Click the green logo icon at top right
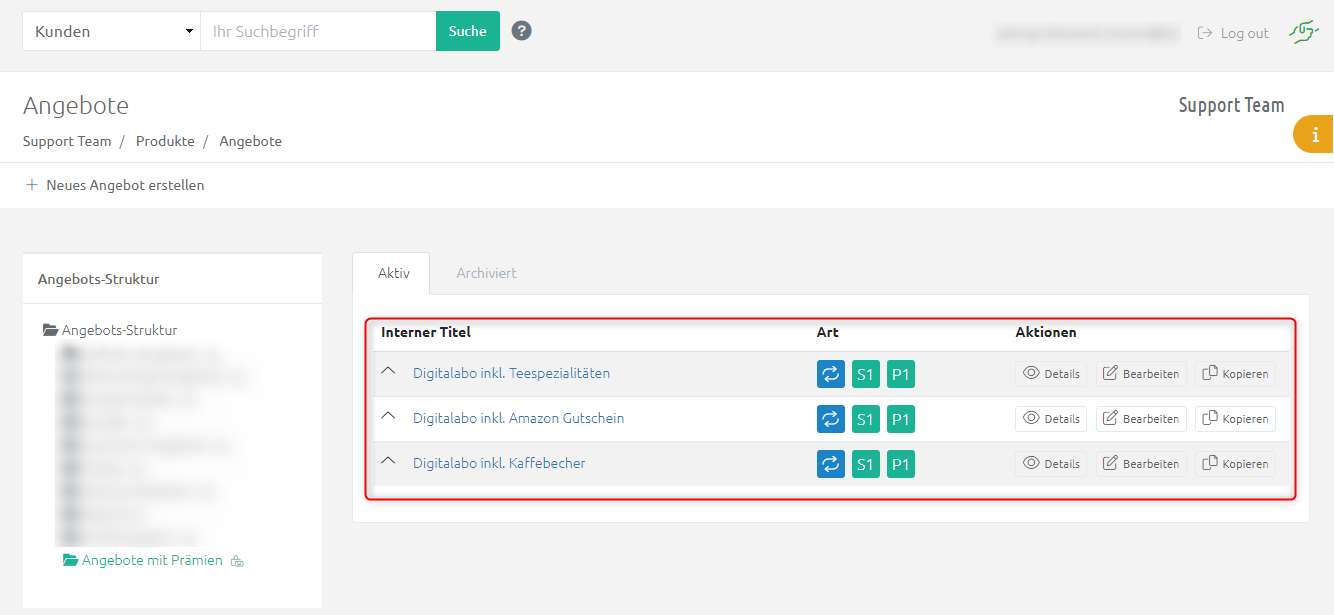This screenshot has width=1334, height=615. (1303, 32)
